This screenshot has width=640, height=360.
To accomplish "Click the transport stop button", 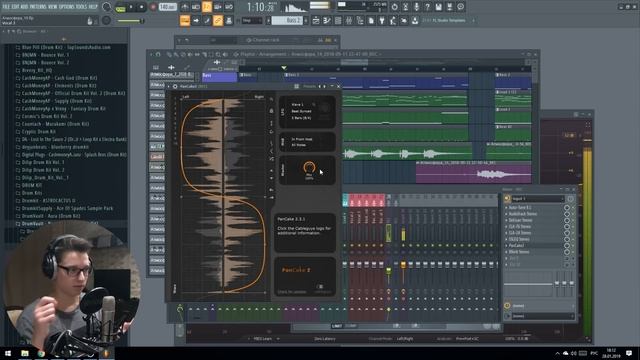I will tap(142, 7).
